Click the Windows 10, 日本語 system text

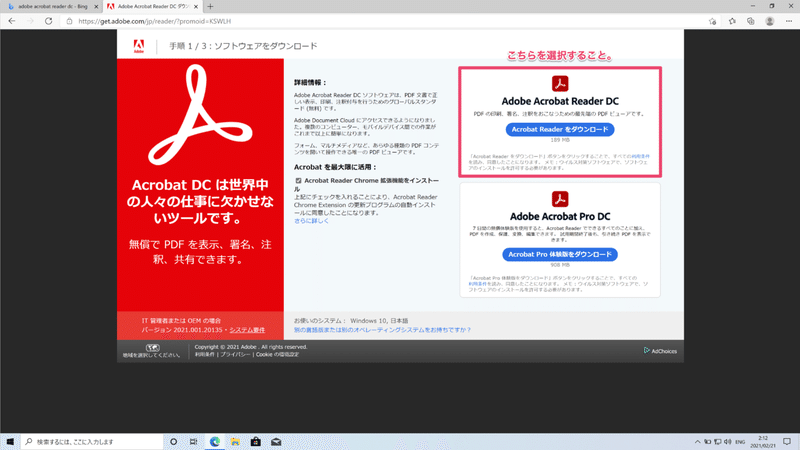click(x=379, y=321)
